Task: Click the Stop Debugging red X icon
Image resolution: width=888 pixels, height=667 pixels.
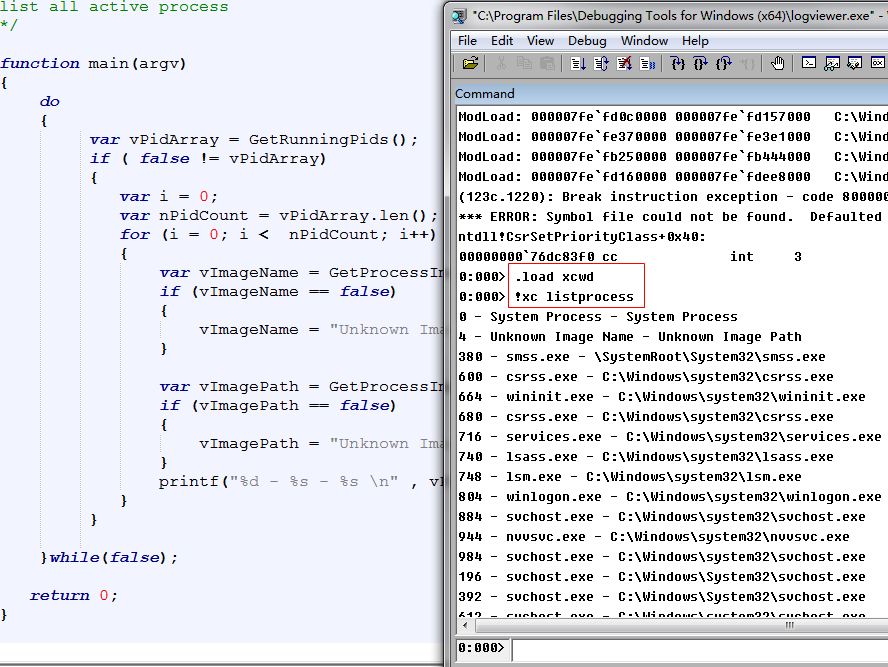Action: coord(624,63)
